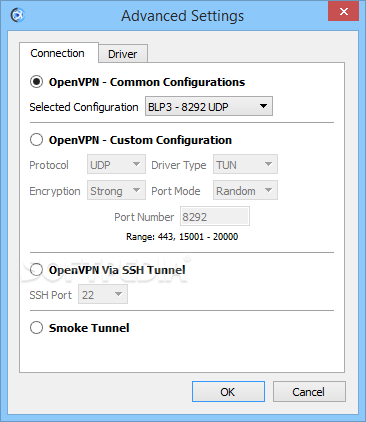Enable OpenVPN Via SSH Tunnel option

[x=36, y=270]
